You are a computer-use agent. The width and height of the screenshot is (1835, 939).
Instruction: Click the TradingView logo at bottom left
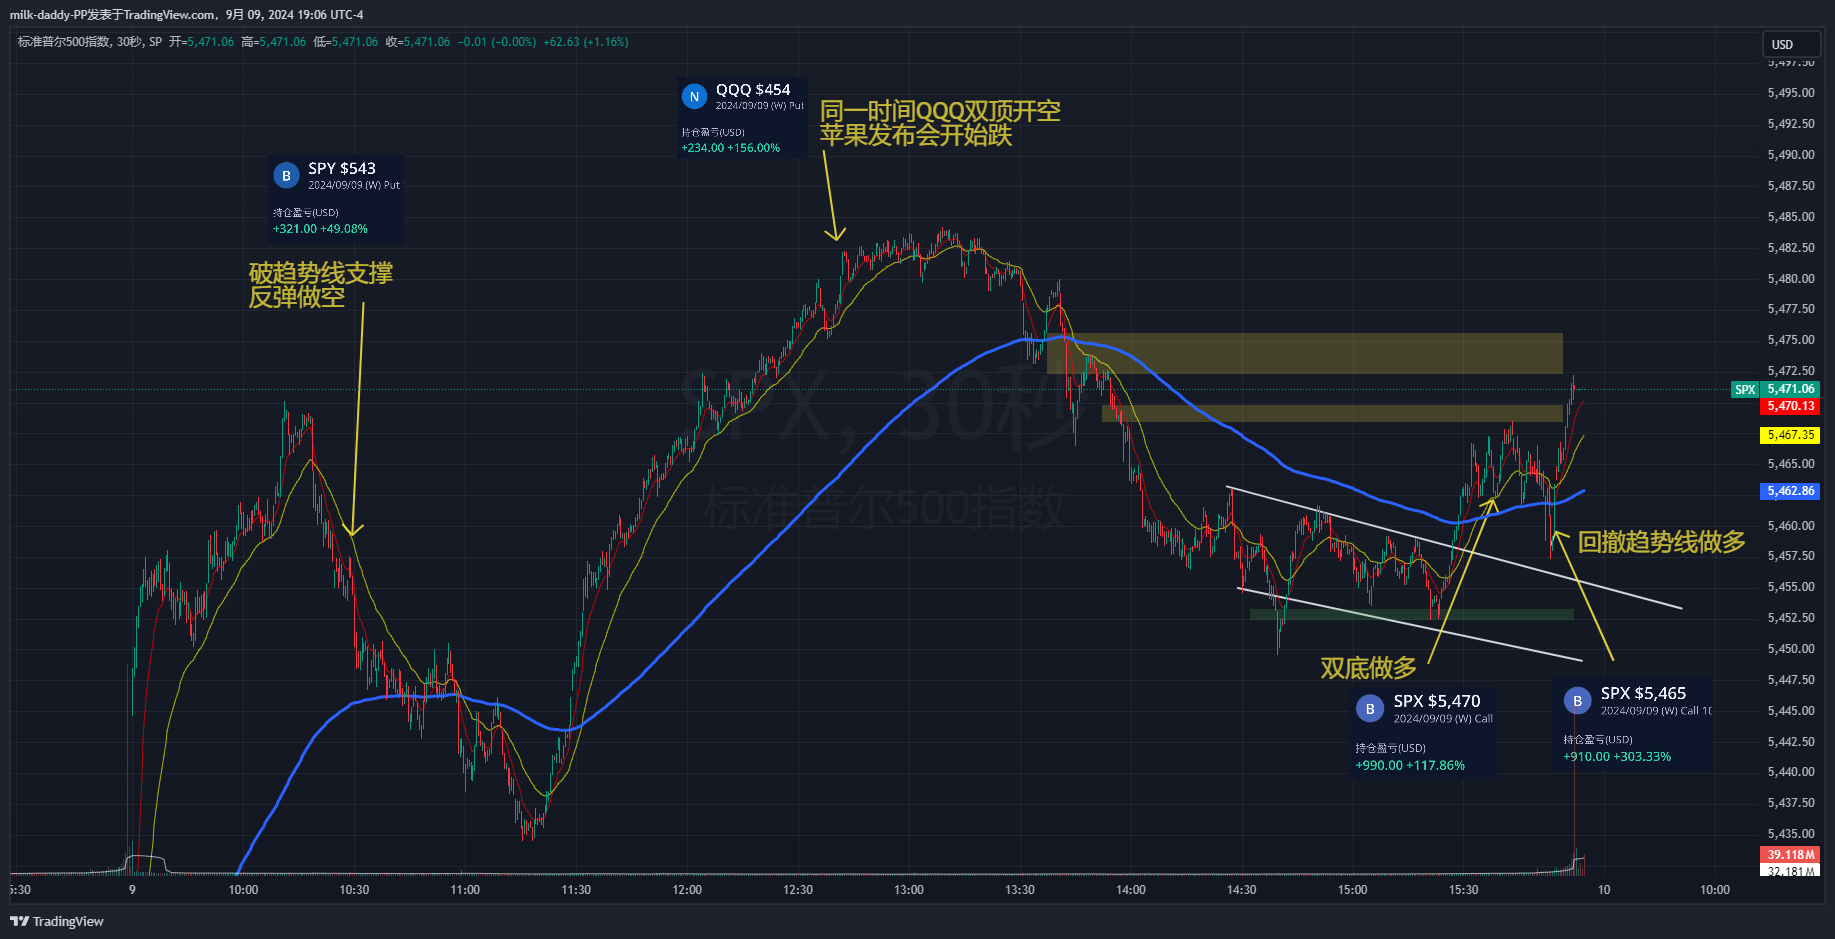(x=57, y=921)
